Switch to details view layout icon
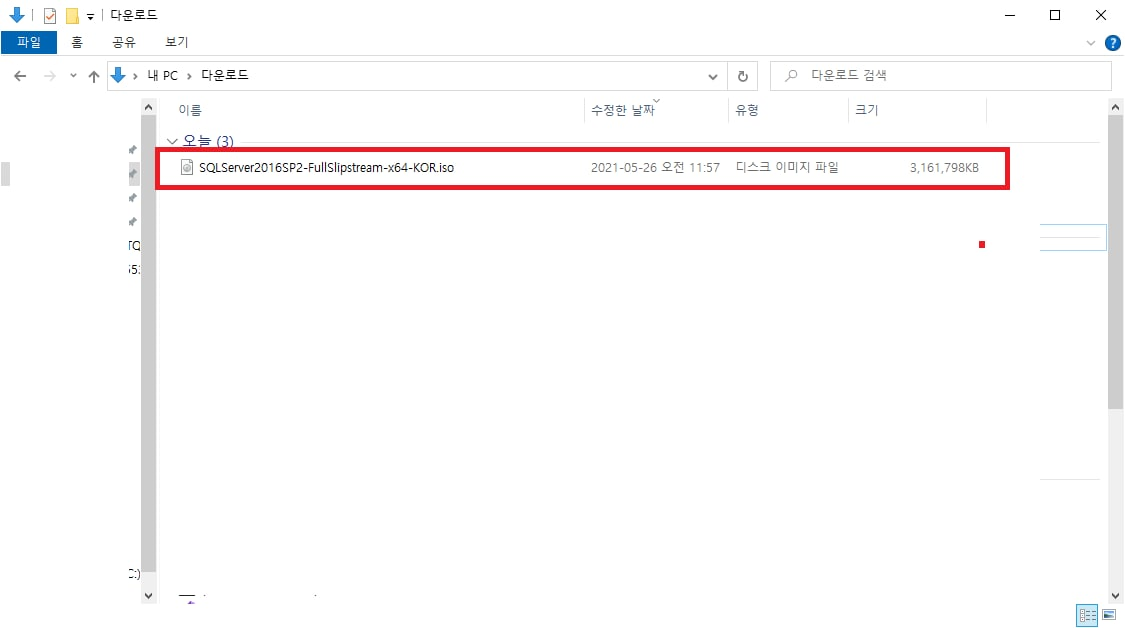 click(1087, 615)
